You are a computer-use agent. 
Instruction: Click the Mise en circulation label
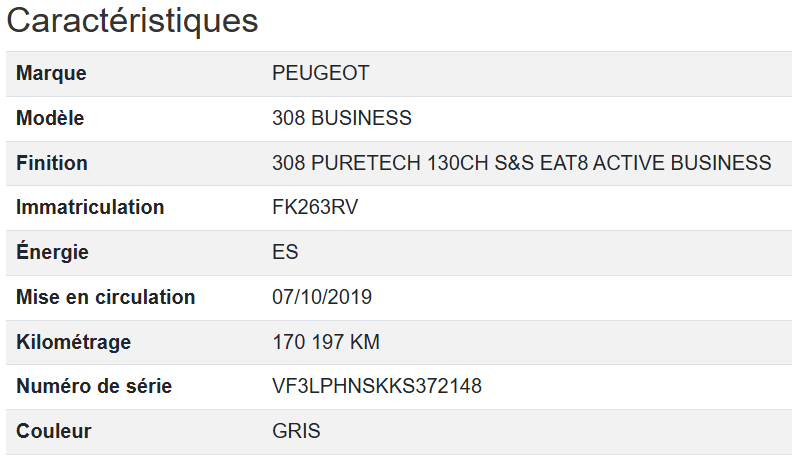[x=105, y=297]
